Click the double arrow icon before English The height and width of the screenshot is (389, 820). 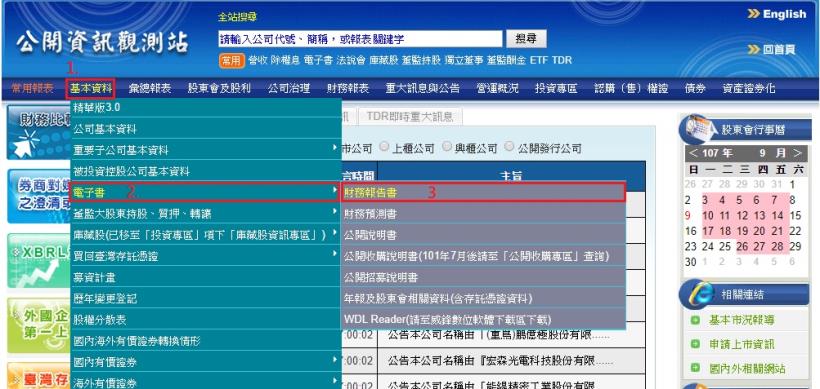coord(754,14)
